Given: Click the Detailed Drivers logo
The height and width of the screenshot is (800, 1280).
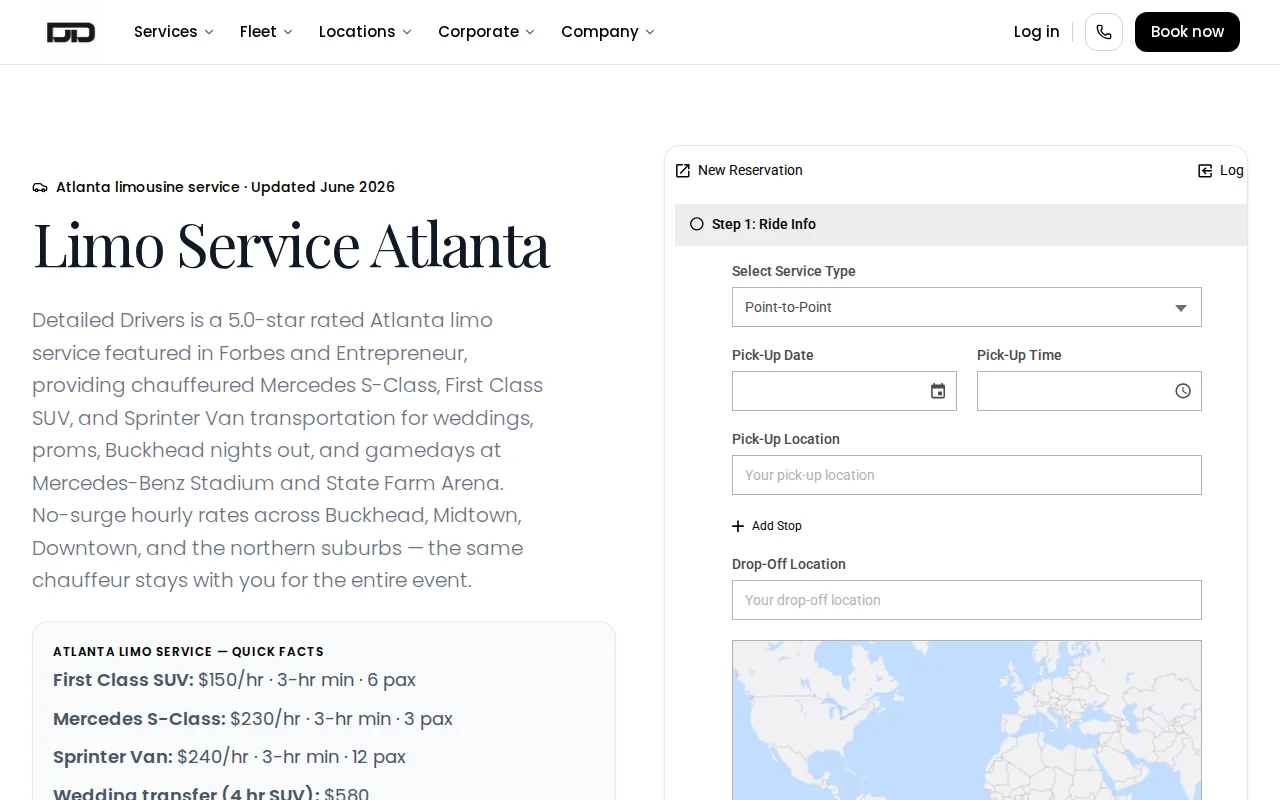Looking at the screenshot, I should coord(71,32).
